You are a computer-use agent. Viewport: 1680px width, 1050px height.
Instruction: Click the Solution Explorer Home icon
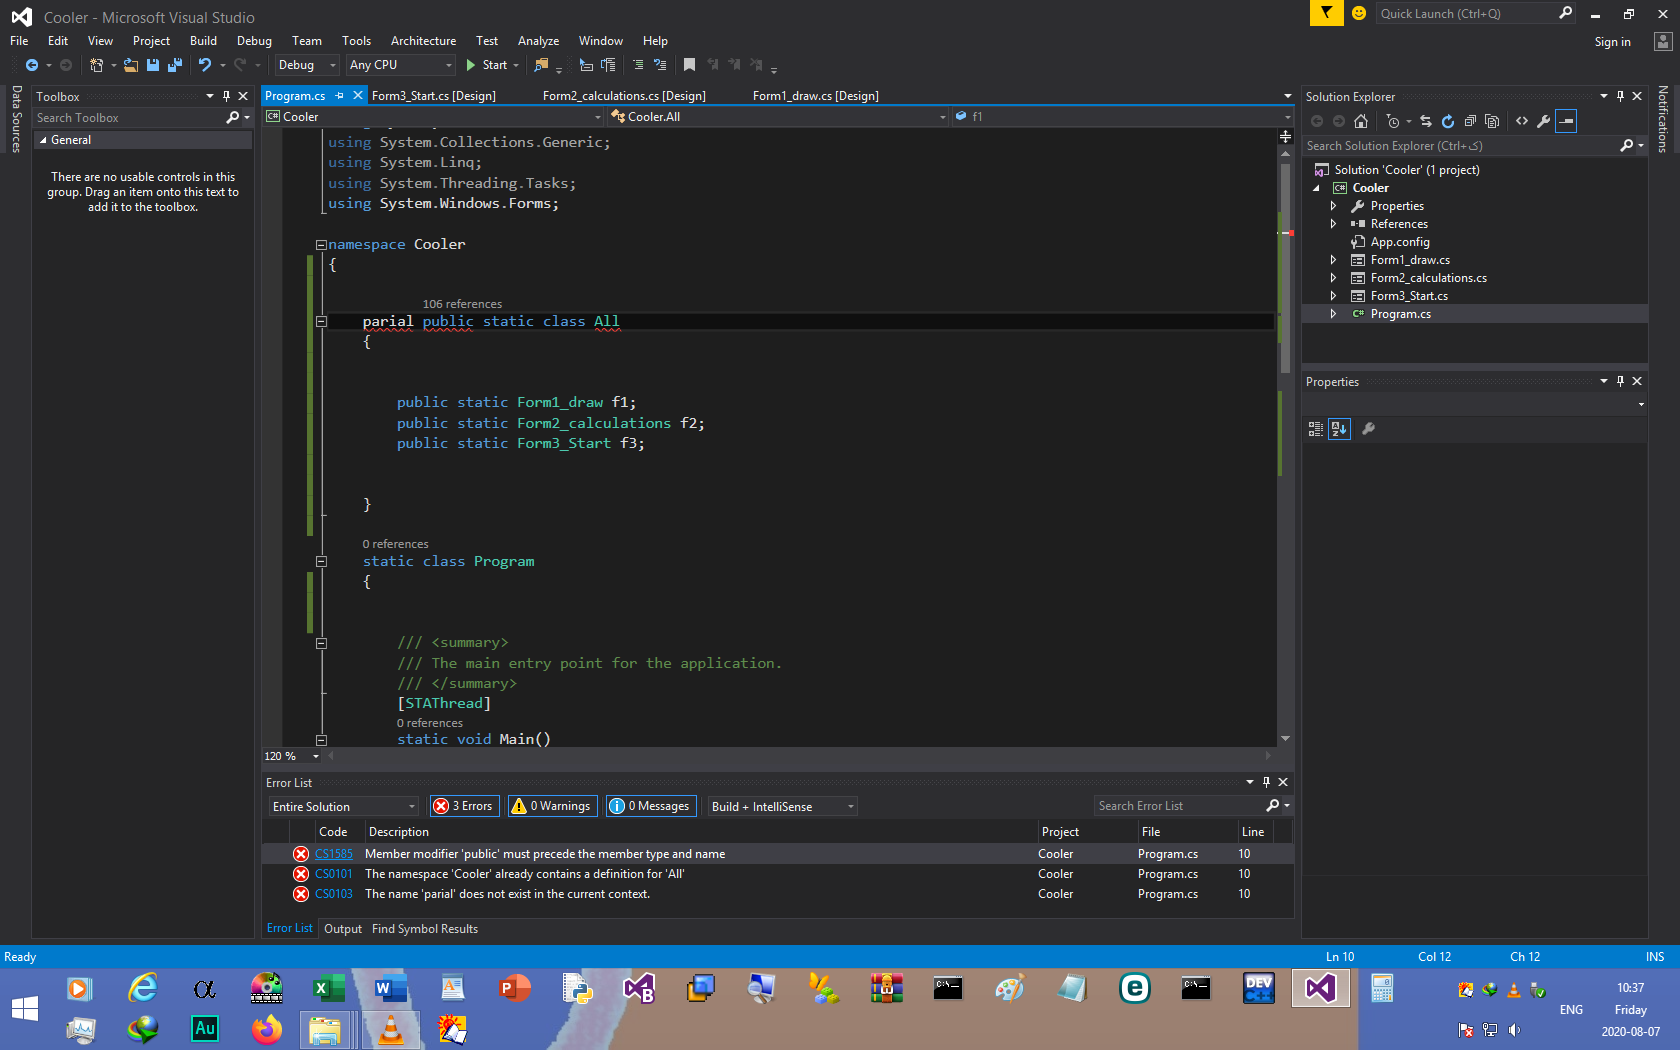click(x=1361, y=121)
